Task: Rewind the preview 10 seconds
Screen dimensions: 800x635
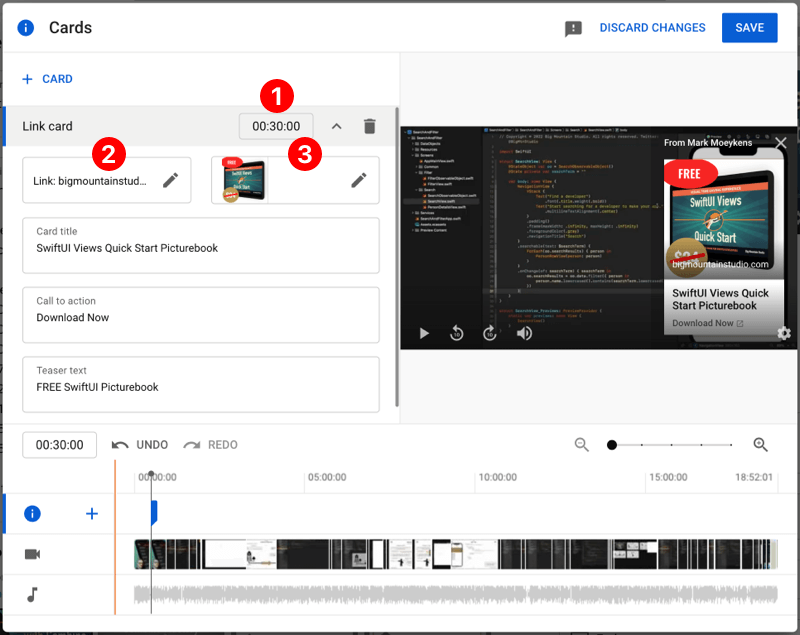Action: point(457,333)
